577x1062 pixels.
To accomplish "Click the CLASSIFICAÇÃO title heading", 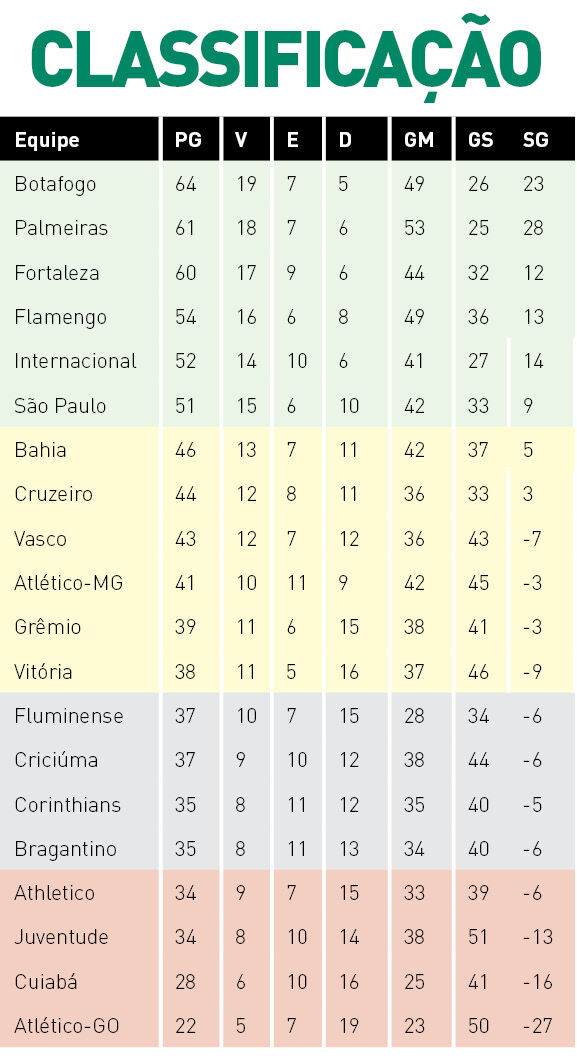I will tap(286, 58).
